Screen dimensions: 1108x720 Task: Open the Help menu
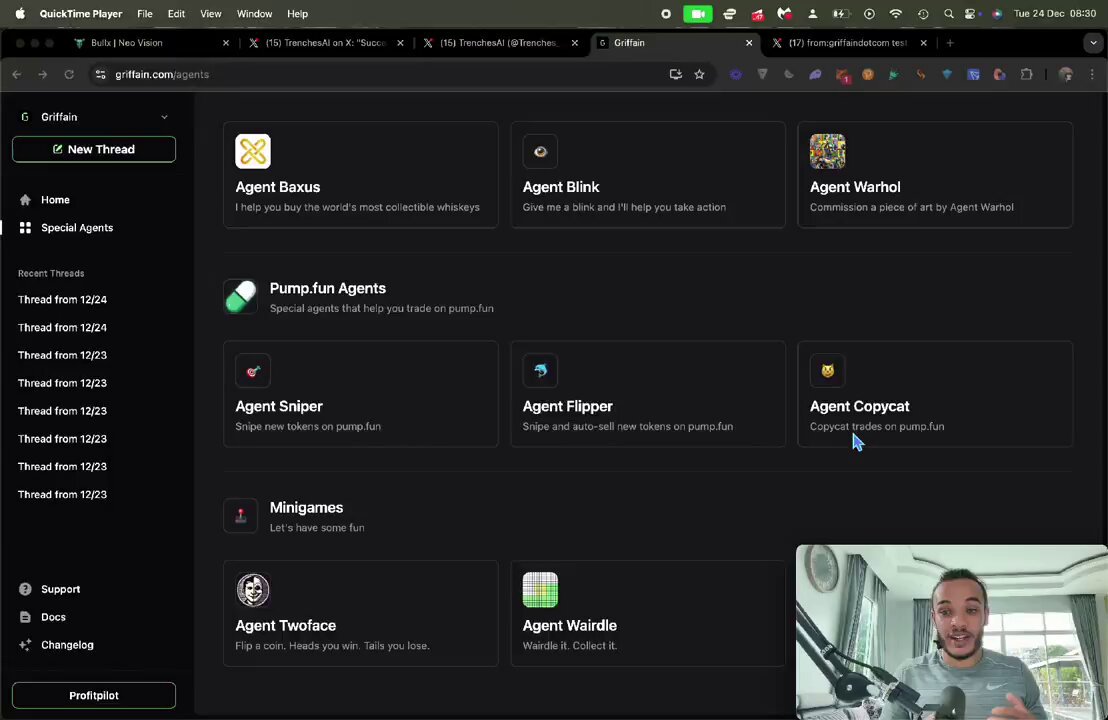297,13
